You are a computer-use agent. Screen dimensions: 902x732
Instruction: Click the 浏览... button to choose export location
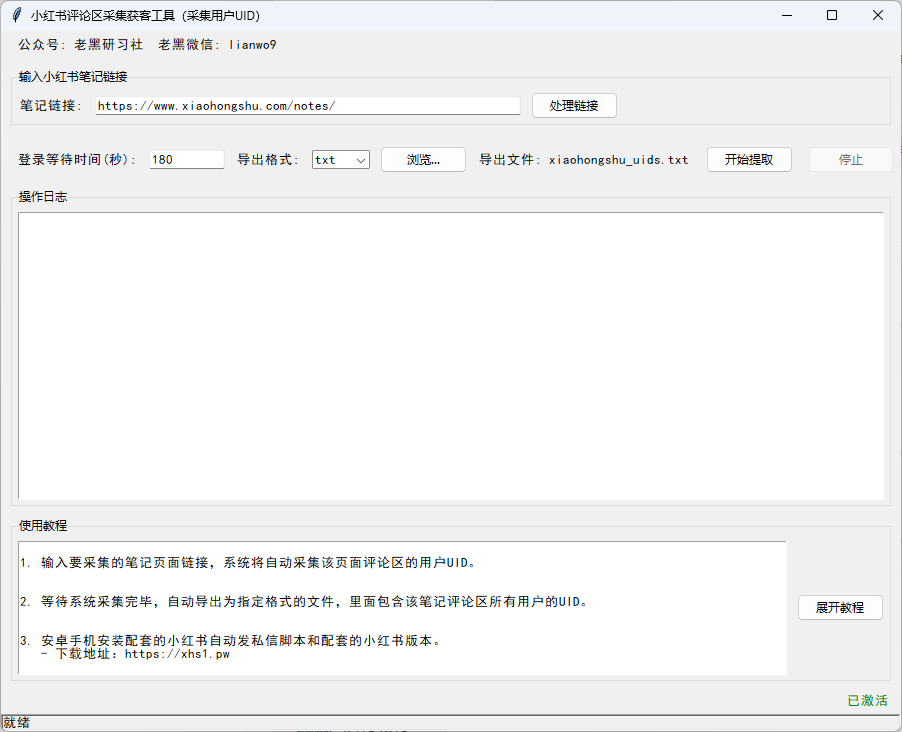point(422,159)
